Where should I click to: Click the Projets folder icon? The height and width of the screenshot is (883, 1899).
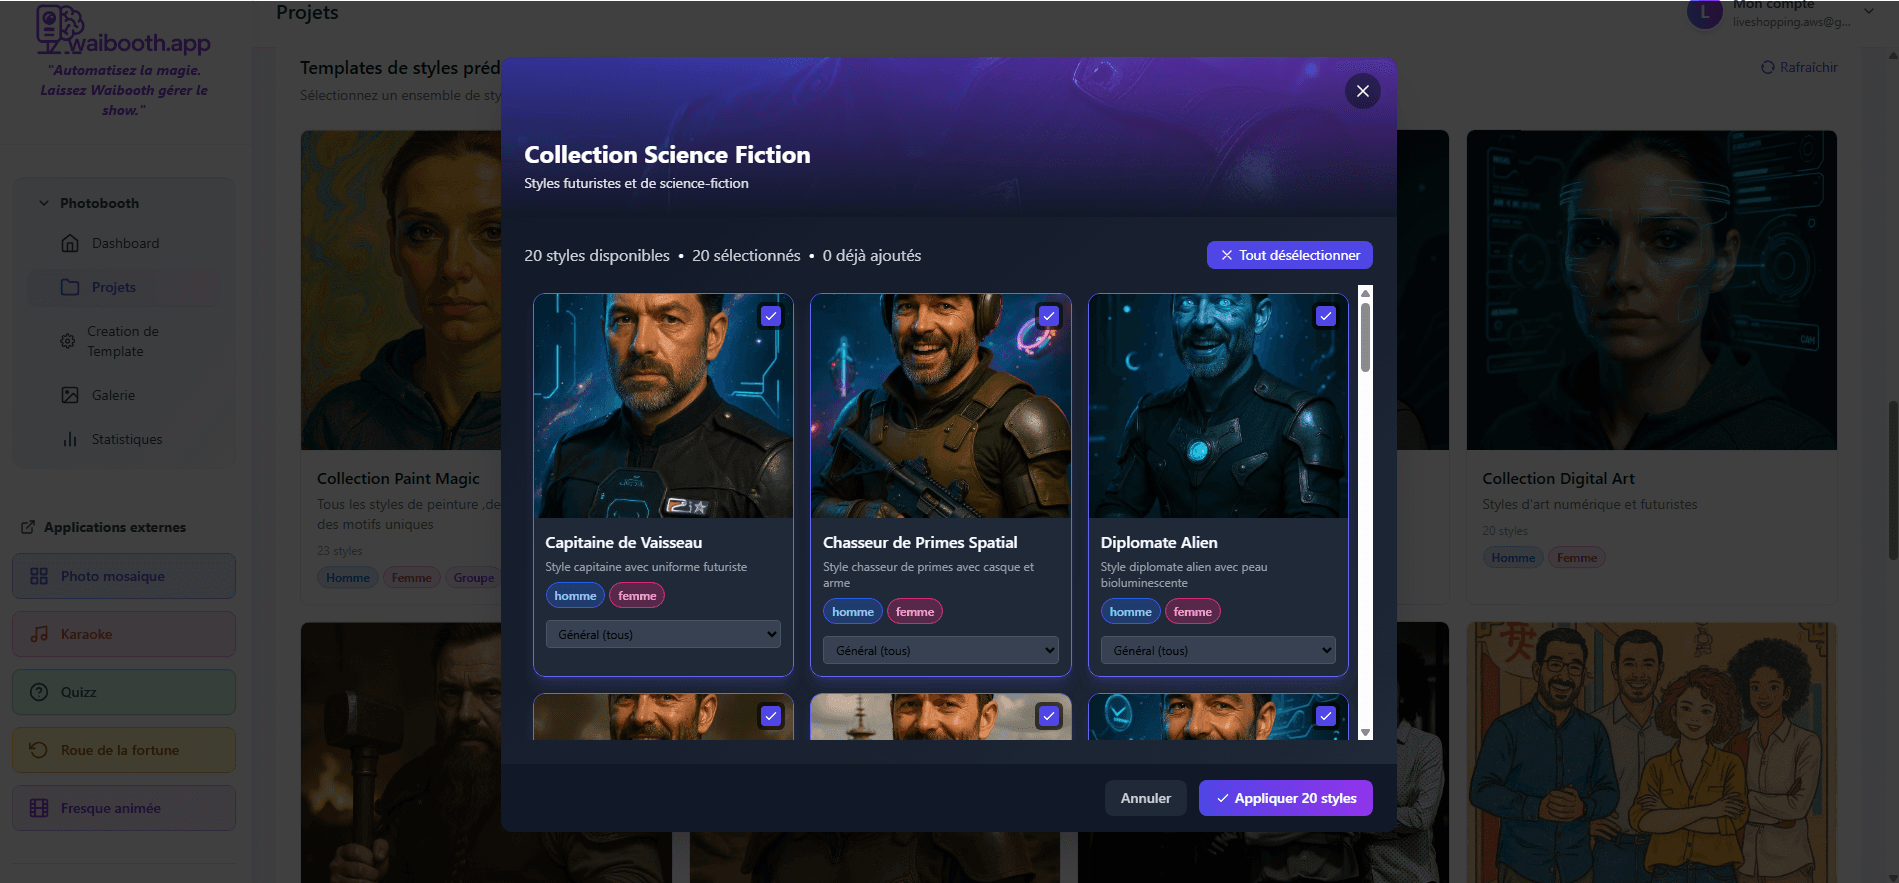(70, 287)
